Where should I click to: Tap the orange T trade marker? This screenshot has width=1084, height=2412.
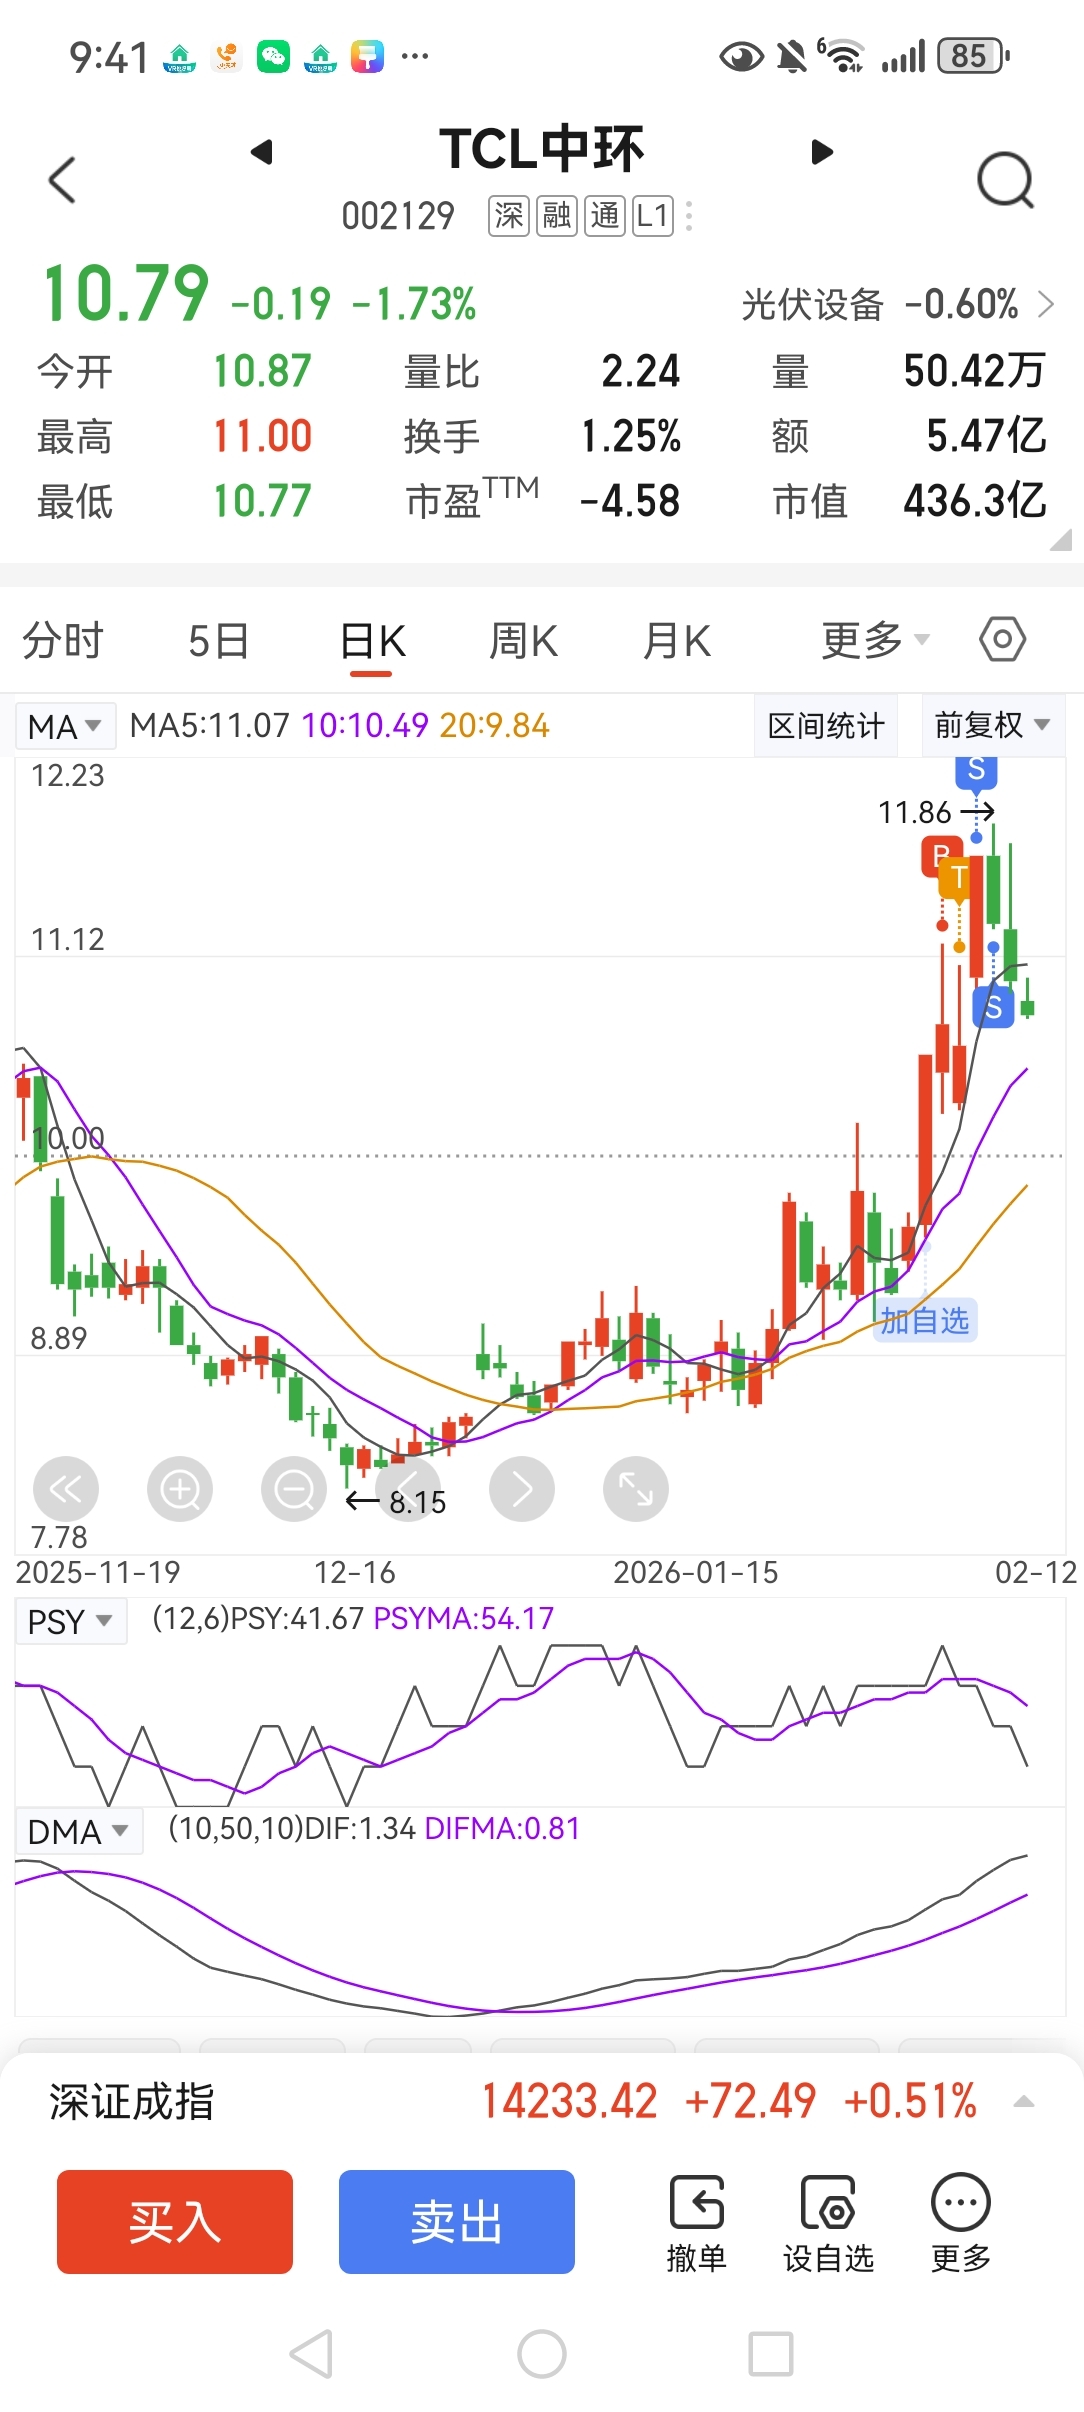point(959,877)
